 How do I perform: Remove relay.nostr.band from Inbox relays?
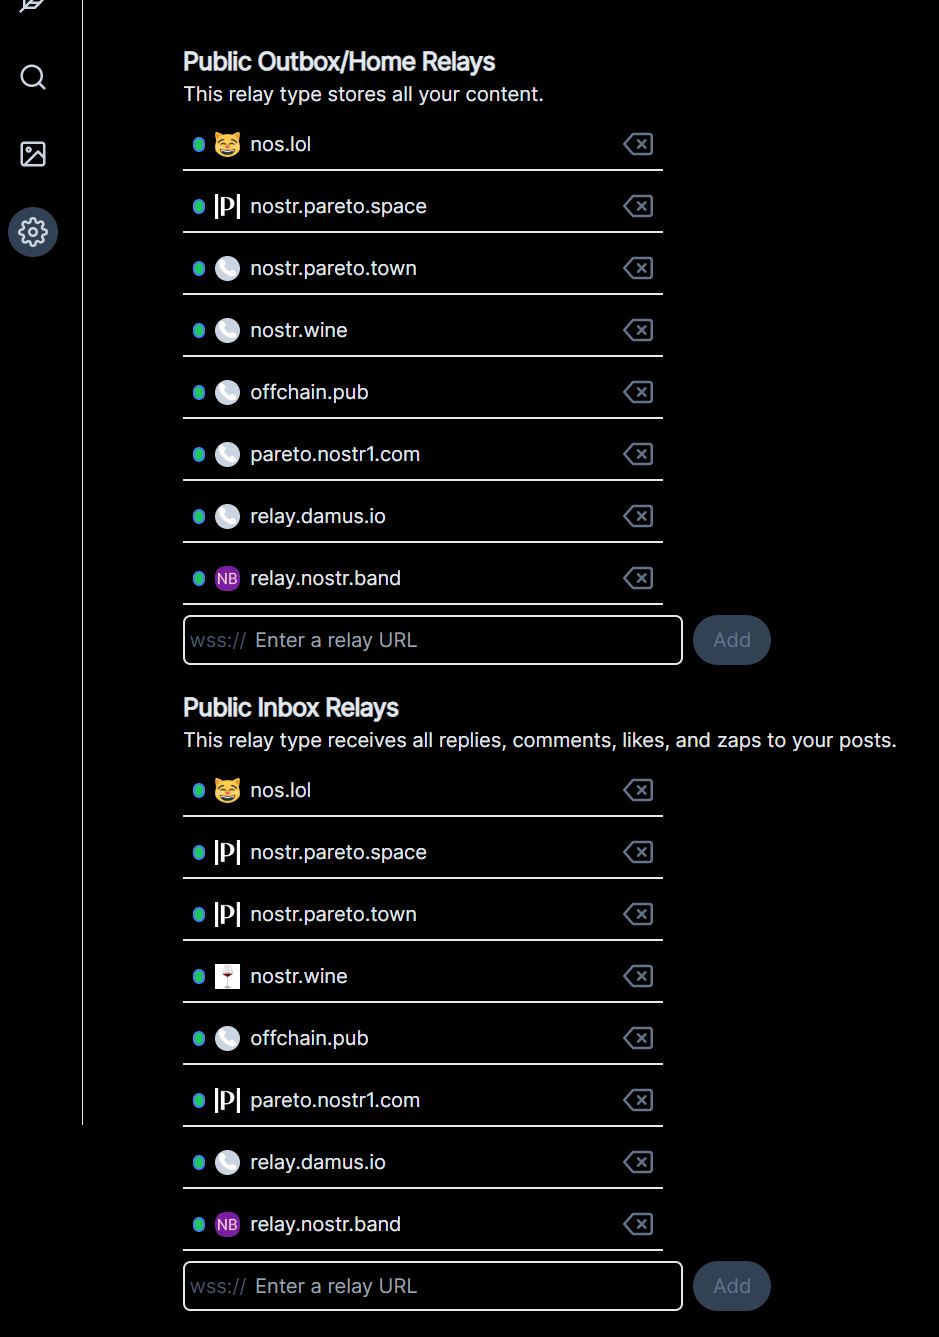click(x=638, y=1224)
